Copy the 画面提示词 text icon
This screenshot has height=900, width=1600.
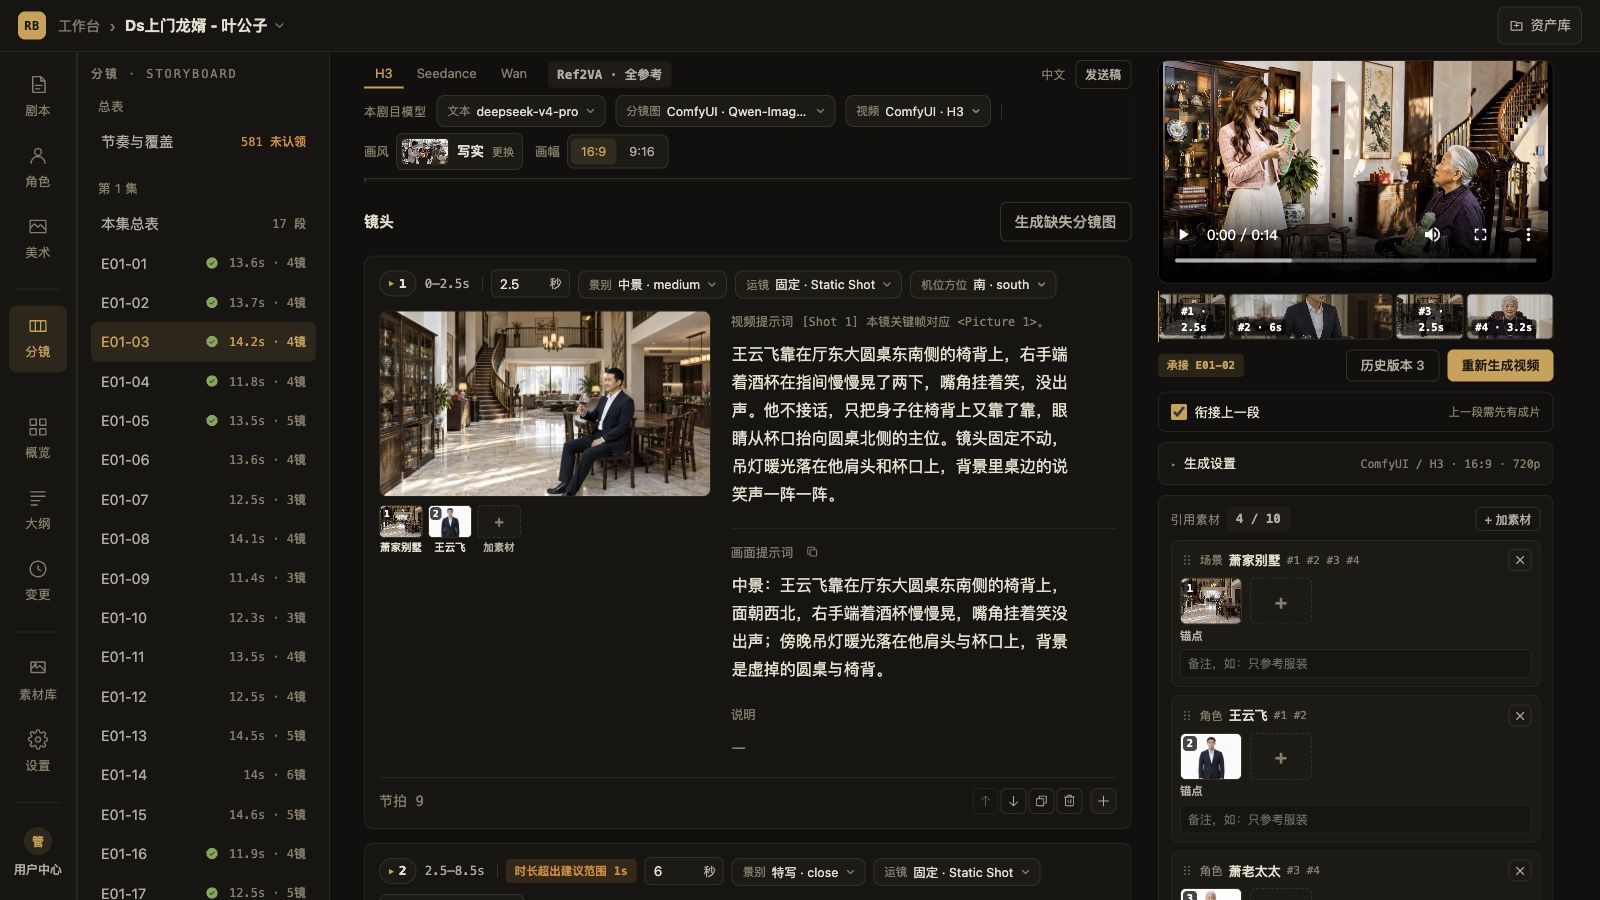click(x=812, y=552)
